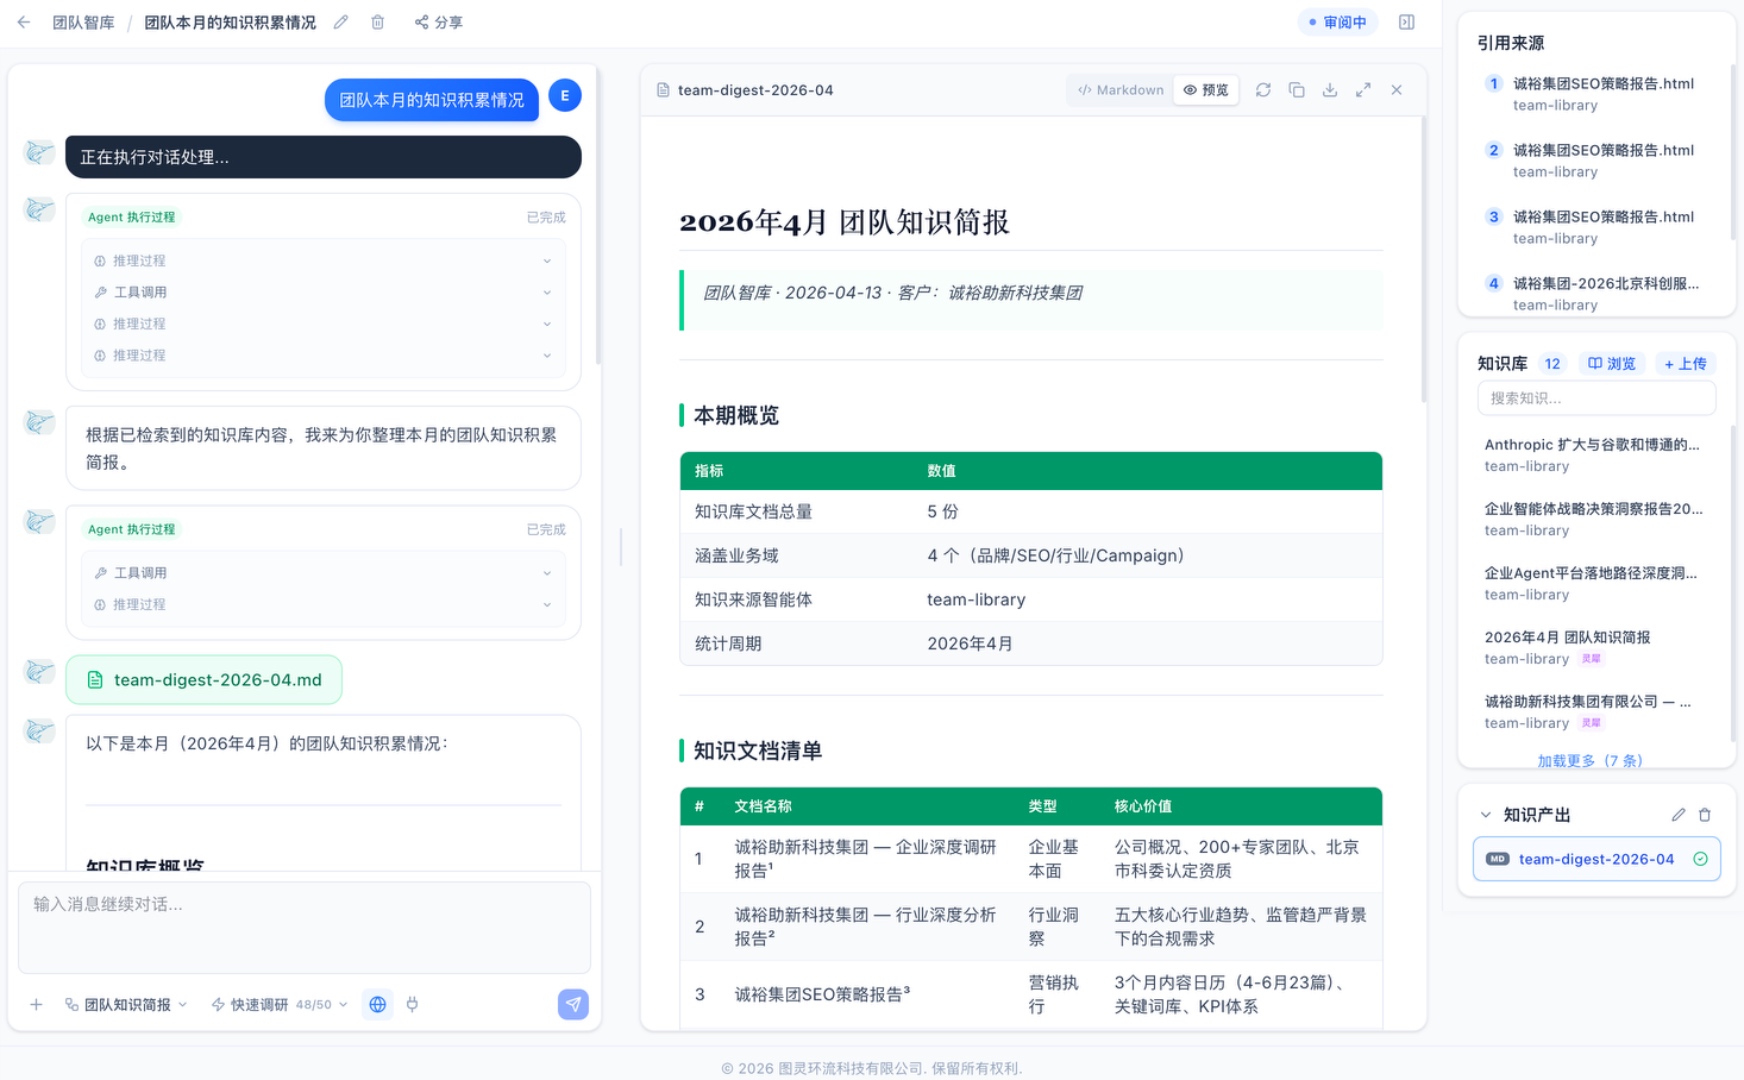Collapse the 知识产出 section chevron

pyautogui.click(x=1486, y=815)
